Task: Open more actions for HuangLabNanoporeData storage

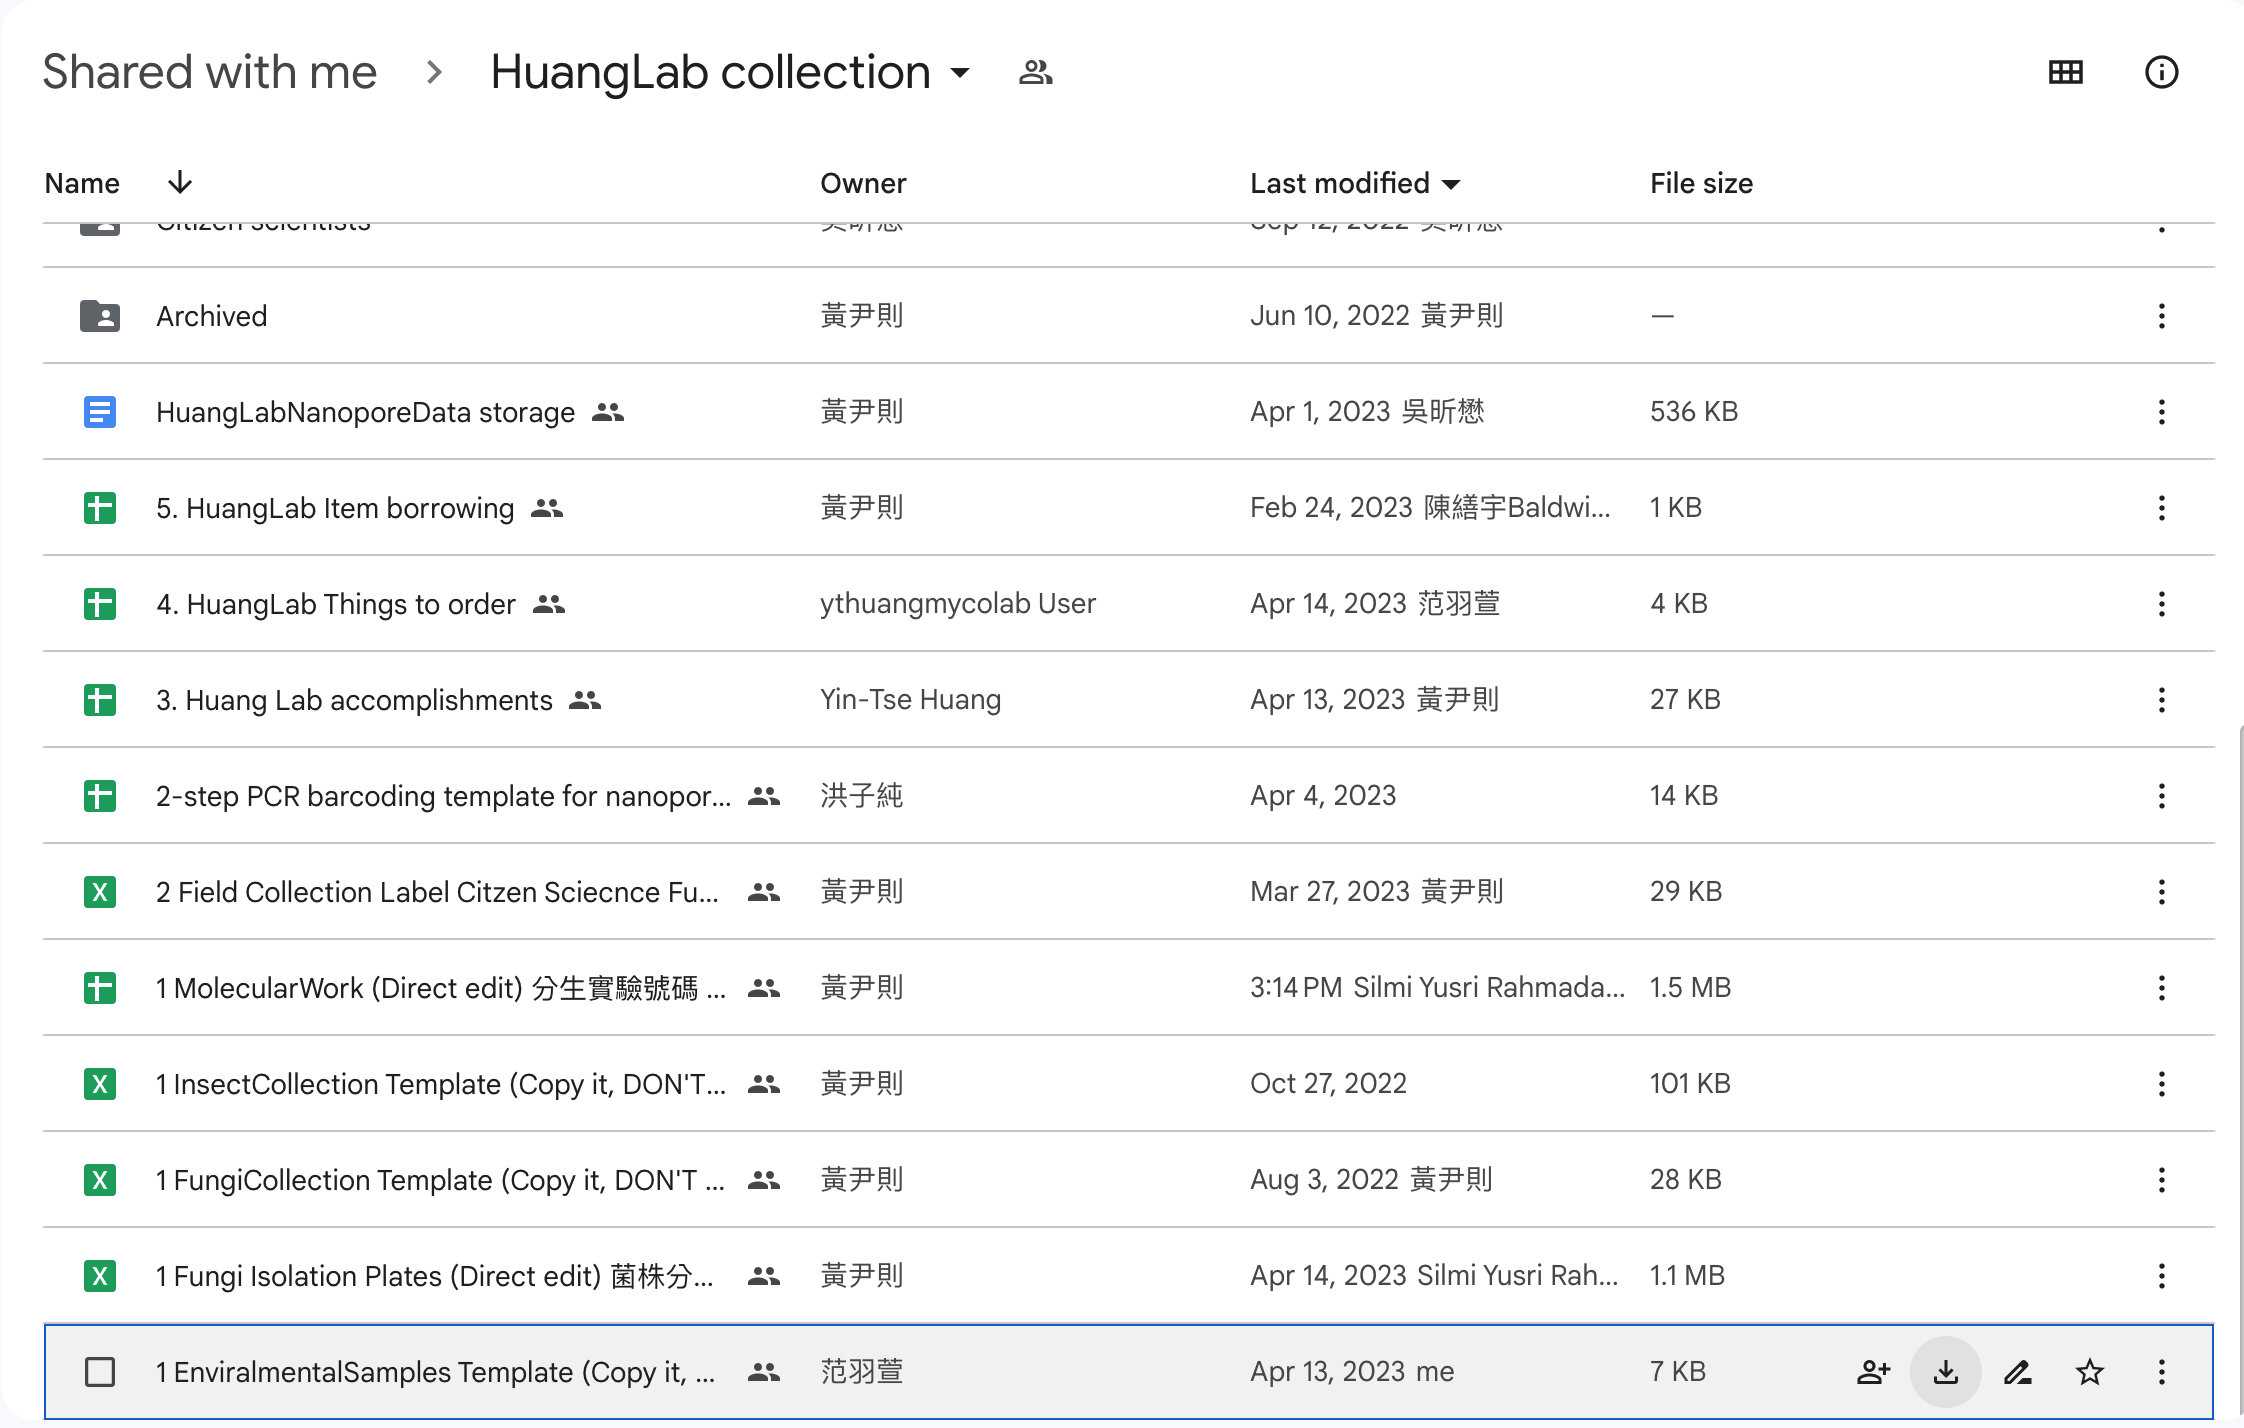Action: coord(2161,412)
